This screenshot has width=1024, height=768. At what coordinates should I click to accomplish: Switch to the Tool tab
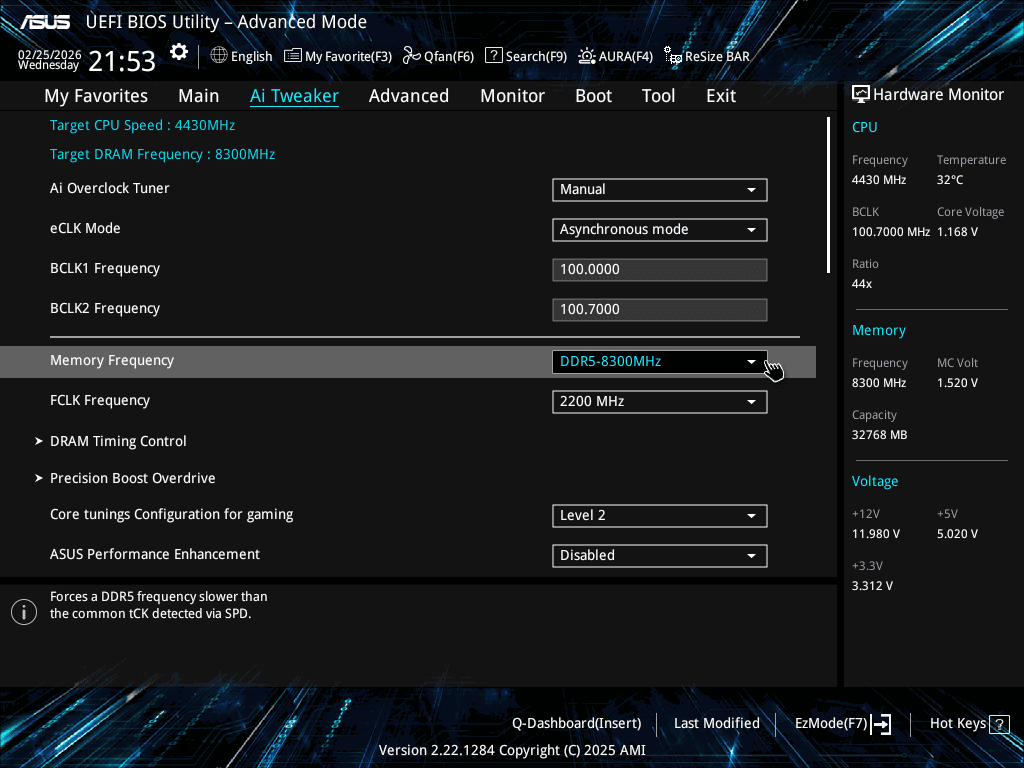tap(658, 96)
